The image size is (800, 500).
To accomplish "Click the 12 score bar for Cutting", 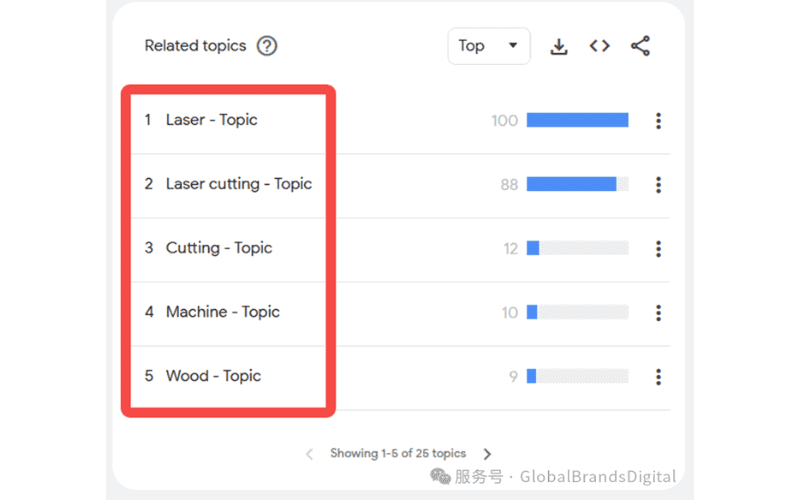I will (578, 248).
